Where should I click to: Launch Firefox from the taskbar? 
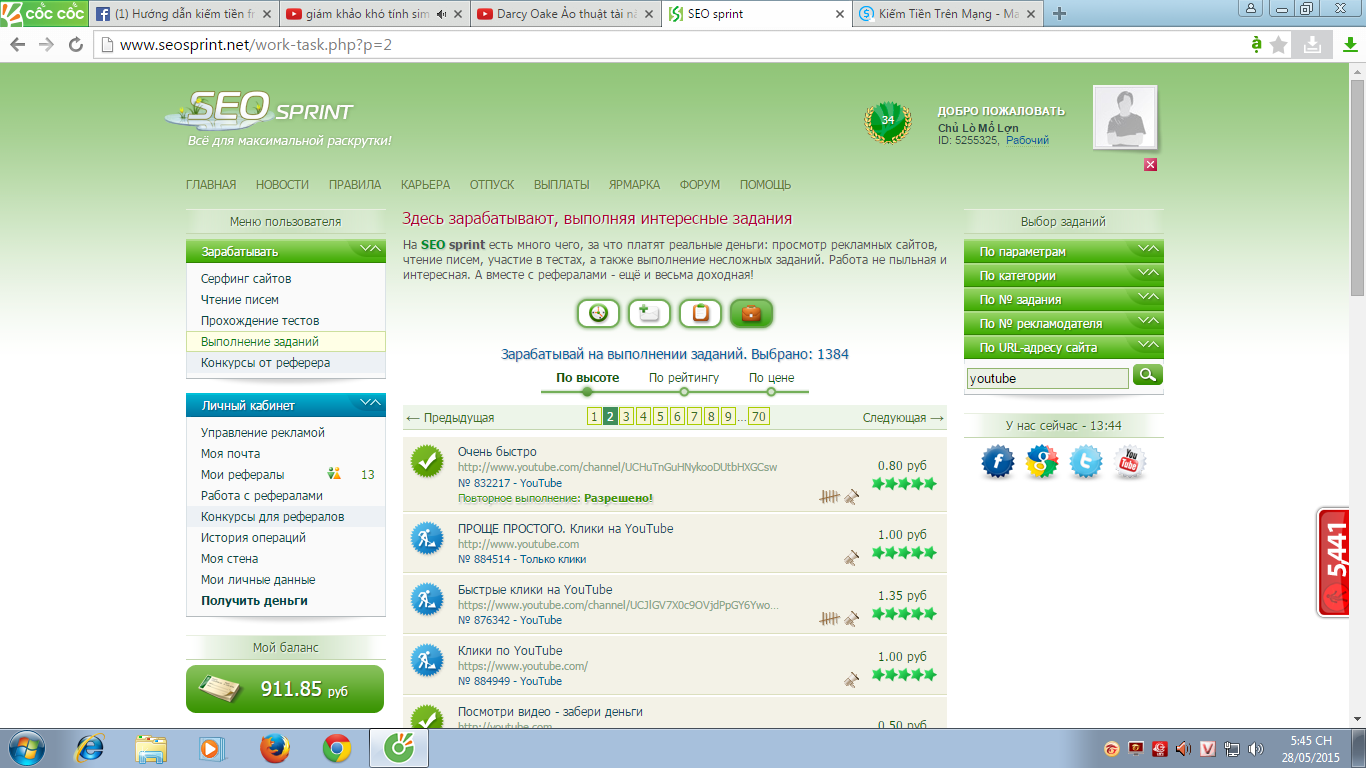(273, 748)
